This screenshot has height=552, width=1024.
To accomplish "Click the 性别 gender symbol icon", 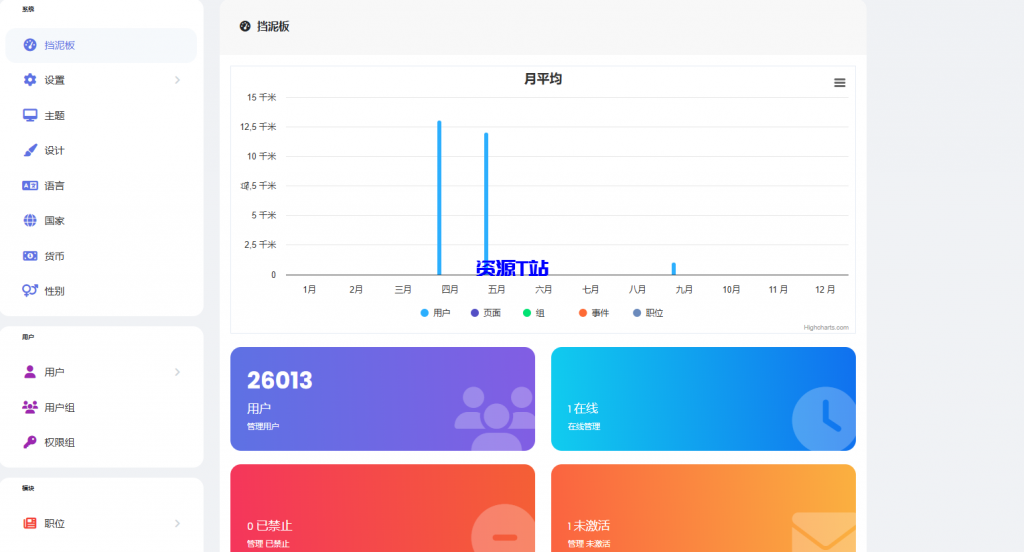I will pos(30,291).
